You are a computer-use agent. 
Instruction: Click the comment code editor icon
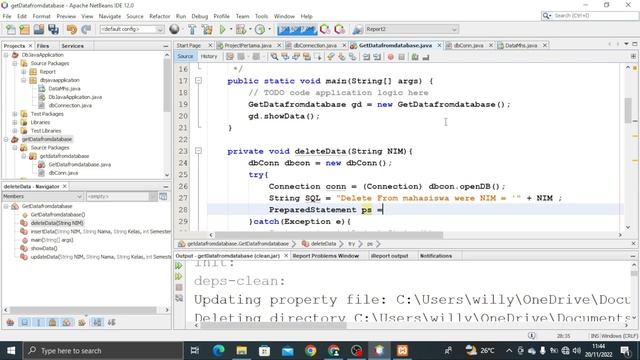[x=415, y=57]
